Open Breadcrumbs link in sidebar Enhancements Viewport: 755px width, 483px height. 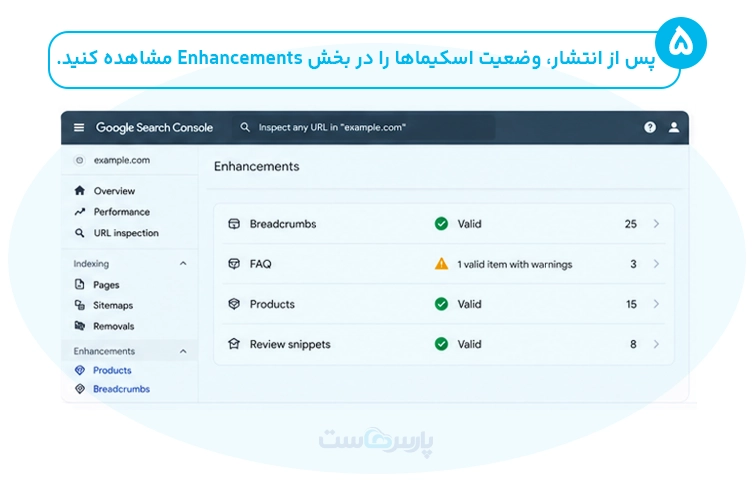[x=121, y=389]
